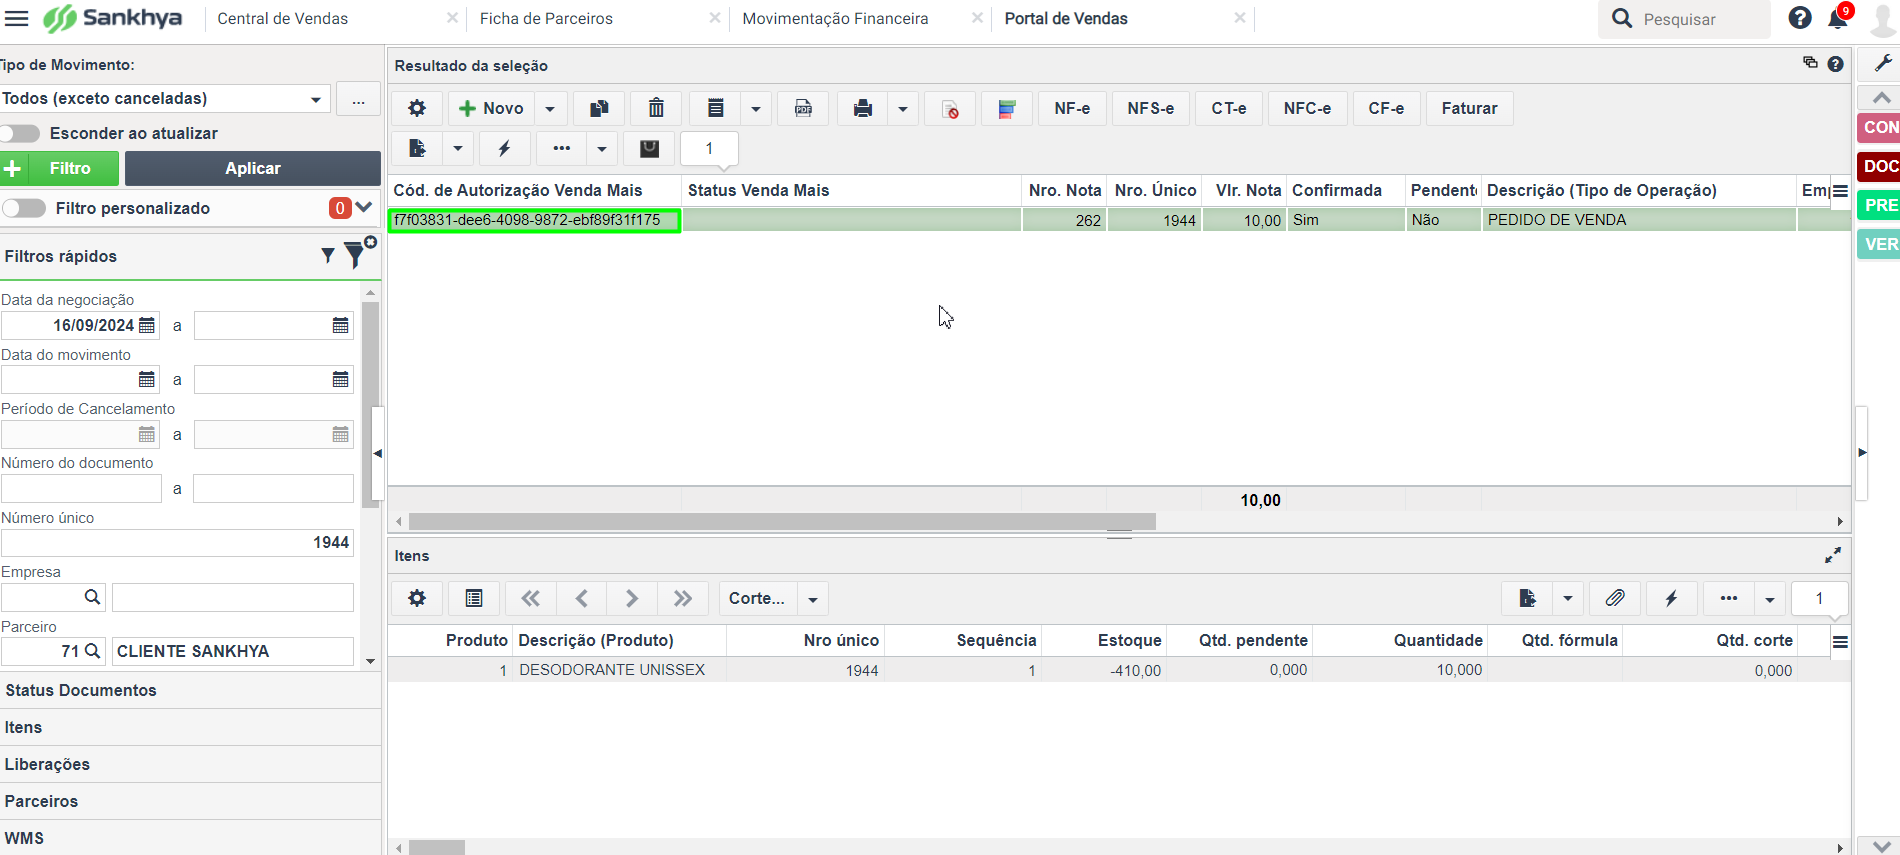The height and width of the screenshot is (855, 1900).
Task: Open the Corte dropdown arrow
Action: point(813,598)
